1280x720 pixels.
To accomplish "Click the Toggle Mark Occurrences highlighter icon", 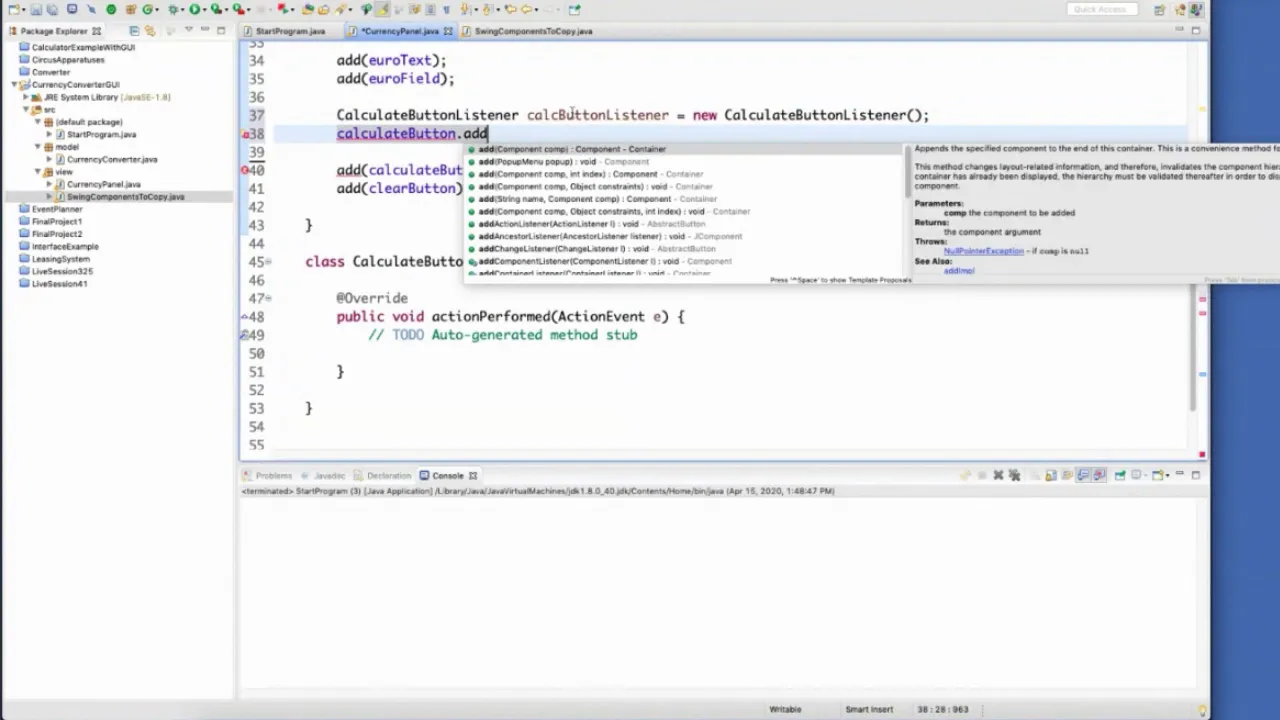I will 382,10.
